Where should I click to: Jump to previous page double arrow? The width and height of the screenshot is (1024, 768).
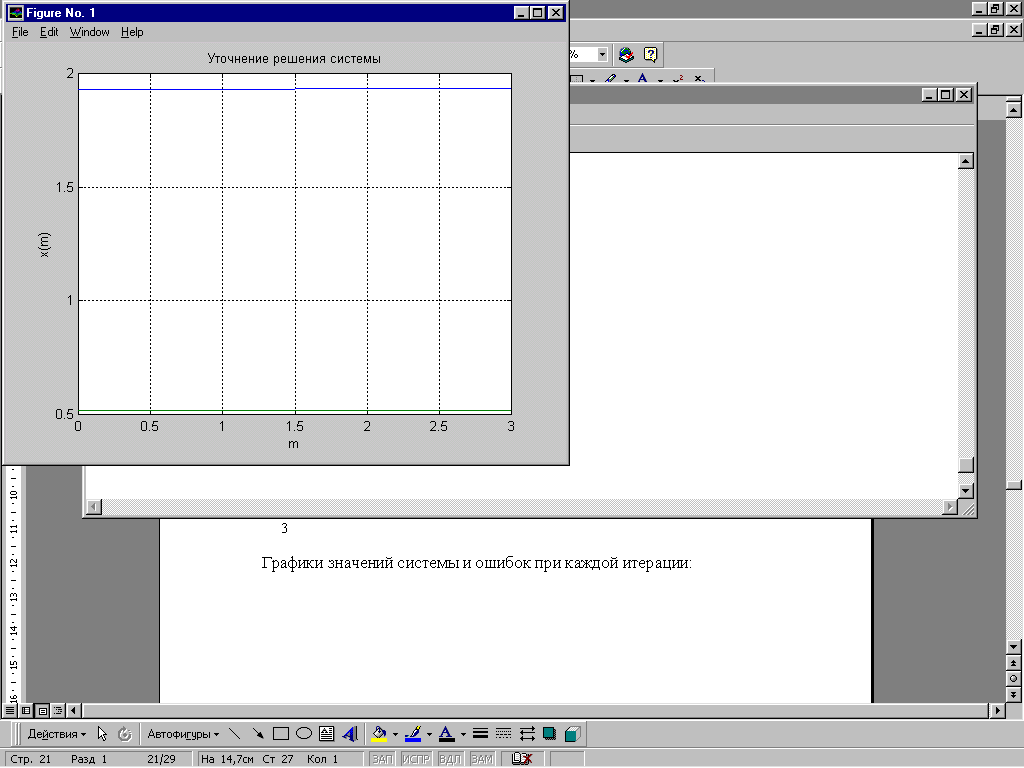pos(1014,663)
